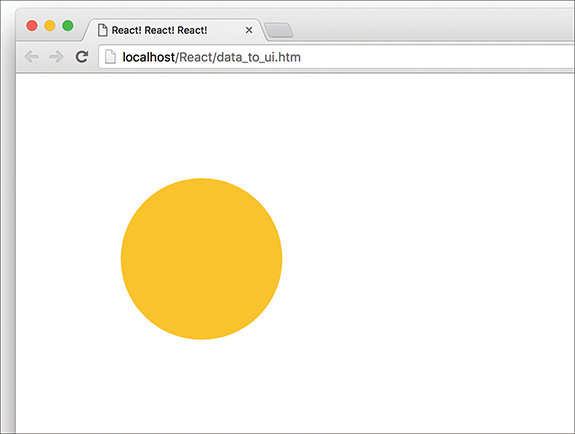Click the yellow circle on the page
Screen dimensions: 575x434
pos(201,259)
